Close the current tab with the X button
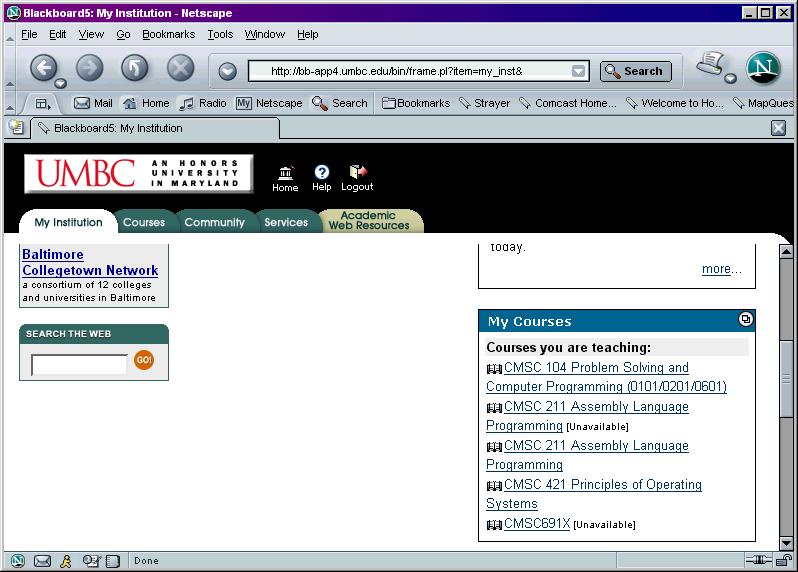 click(x=778, y=128)
